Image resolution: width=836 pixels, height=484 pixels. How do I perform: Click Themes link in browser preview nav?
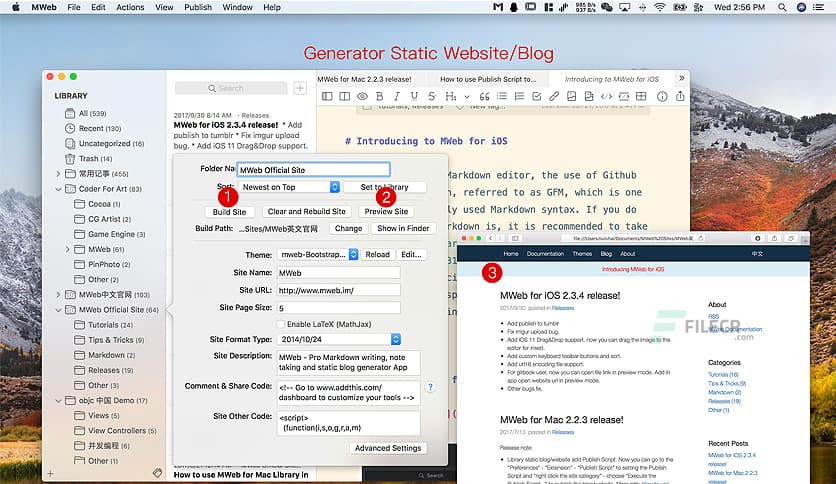(582, 254)
